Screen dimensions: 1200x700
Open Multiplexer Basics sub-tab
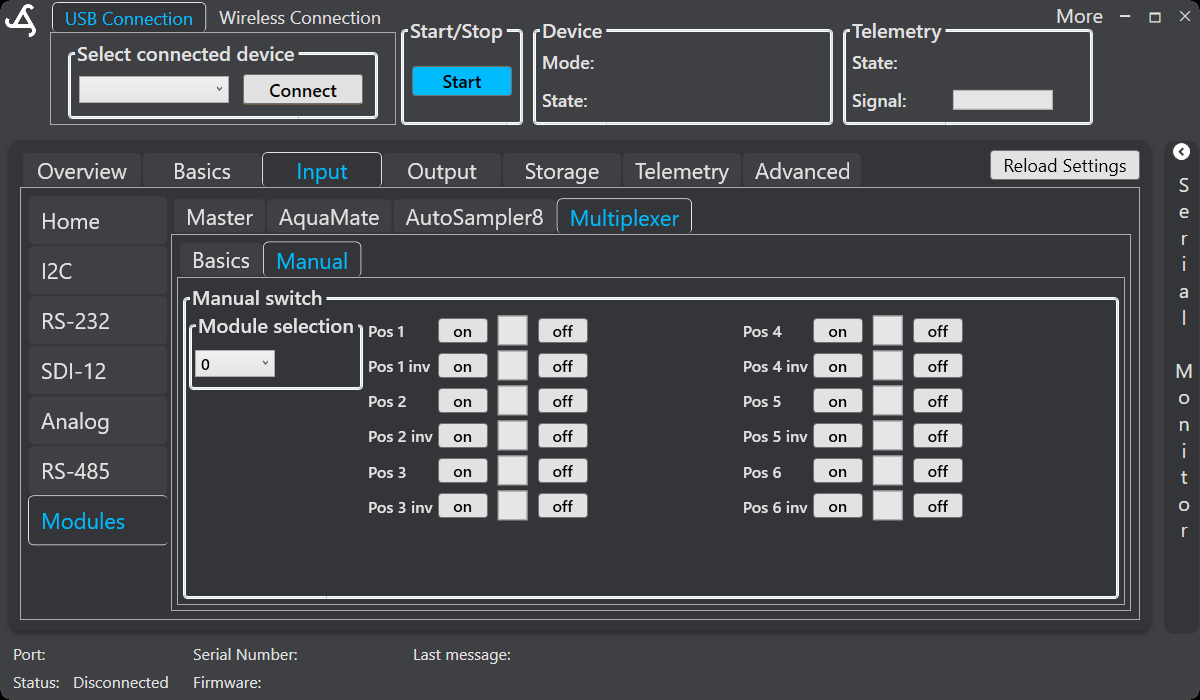tap(221, 260)
